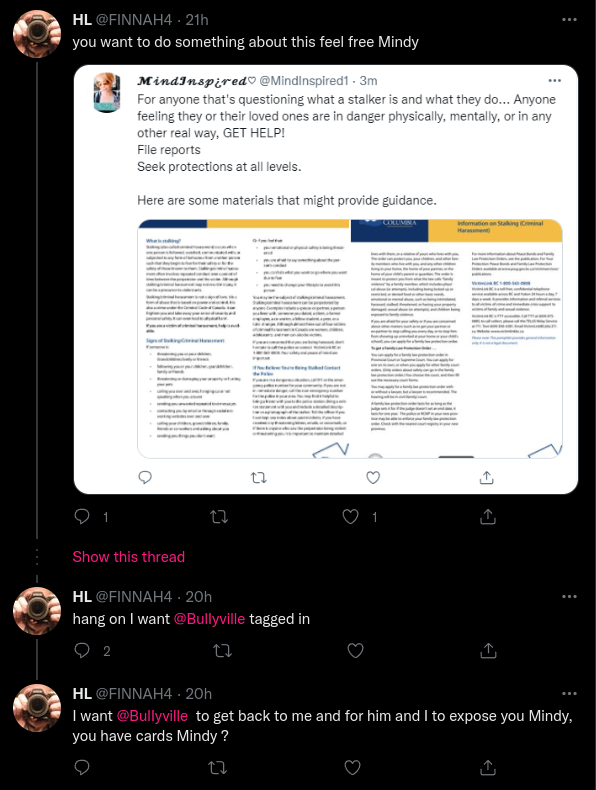Open the stalking information pamphlet image

point(350,339)
